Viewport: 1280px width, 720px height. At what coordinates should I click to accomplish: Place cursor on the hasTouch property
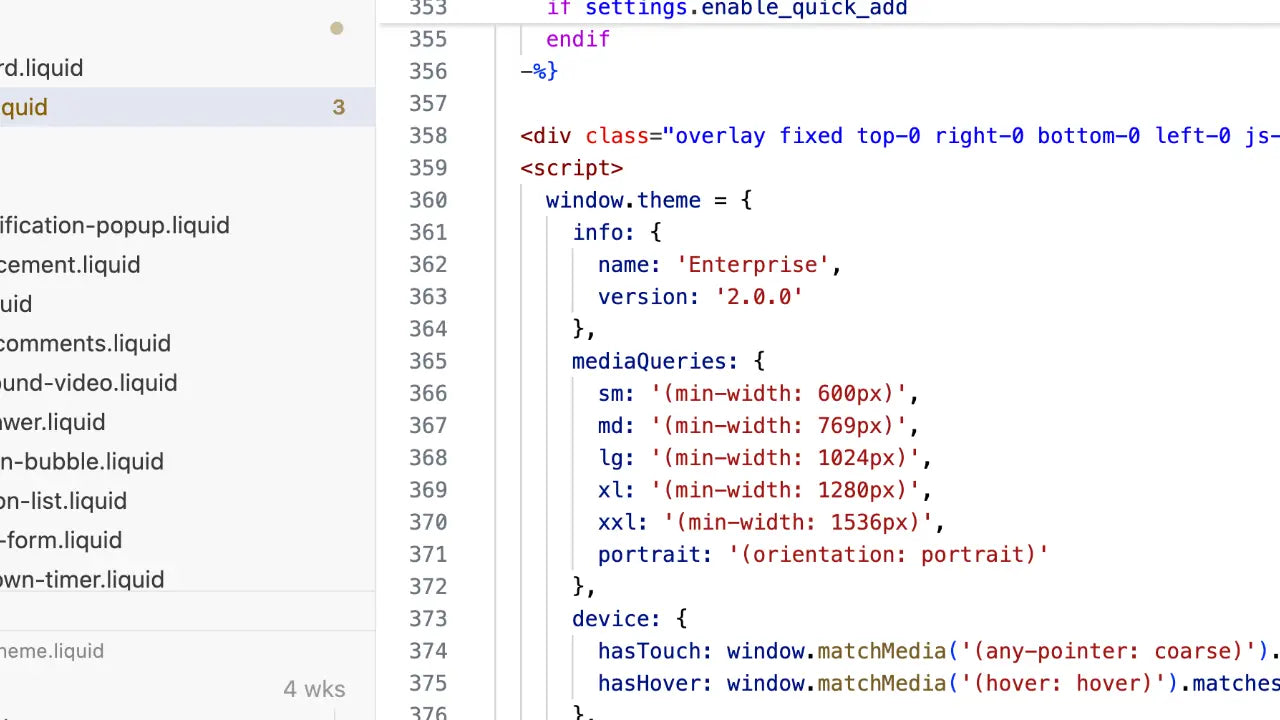click(647, 651)
